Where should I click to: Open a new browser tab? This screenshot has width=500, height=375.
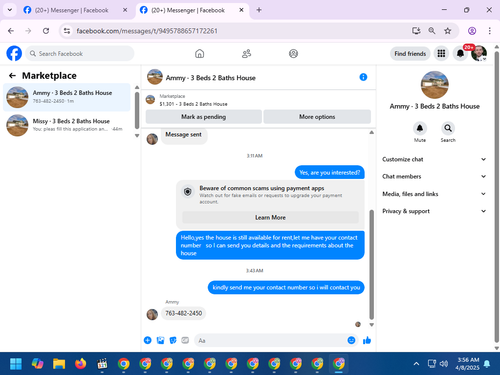259,10
